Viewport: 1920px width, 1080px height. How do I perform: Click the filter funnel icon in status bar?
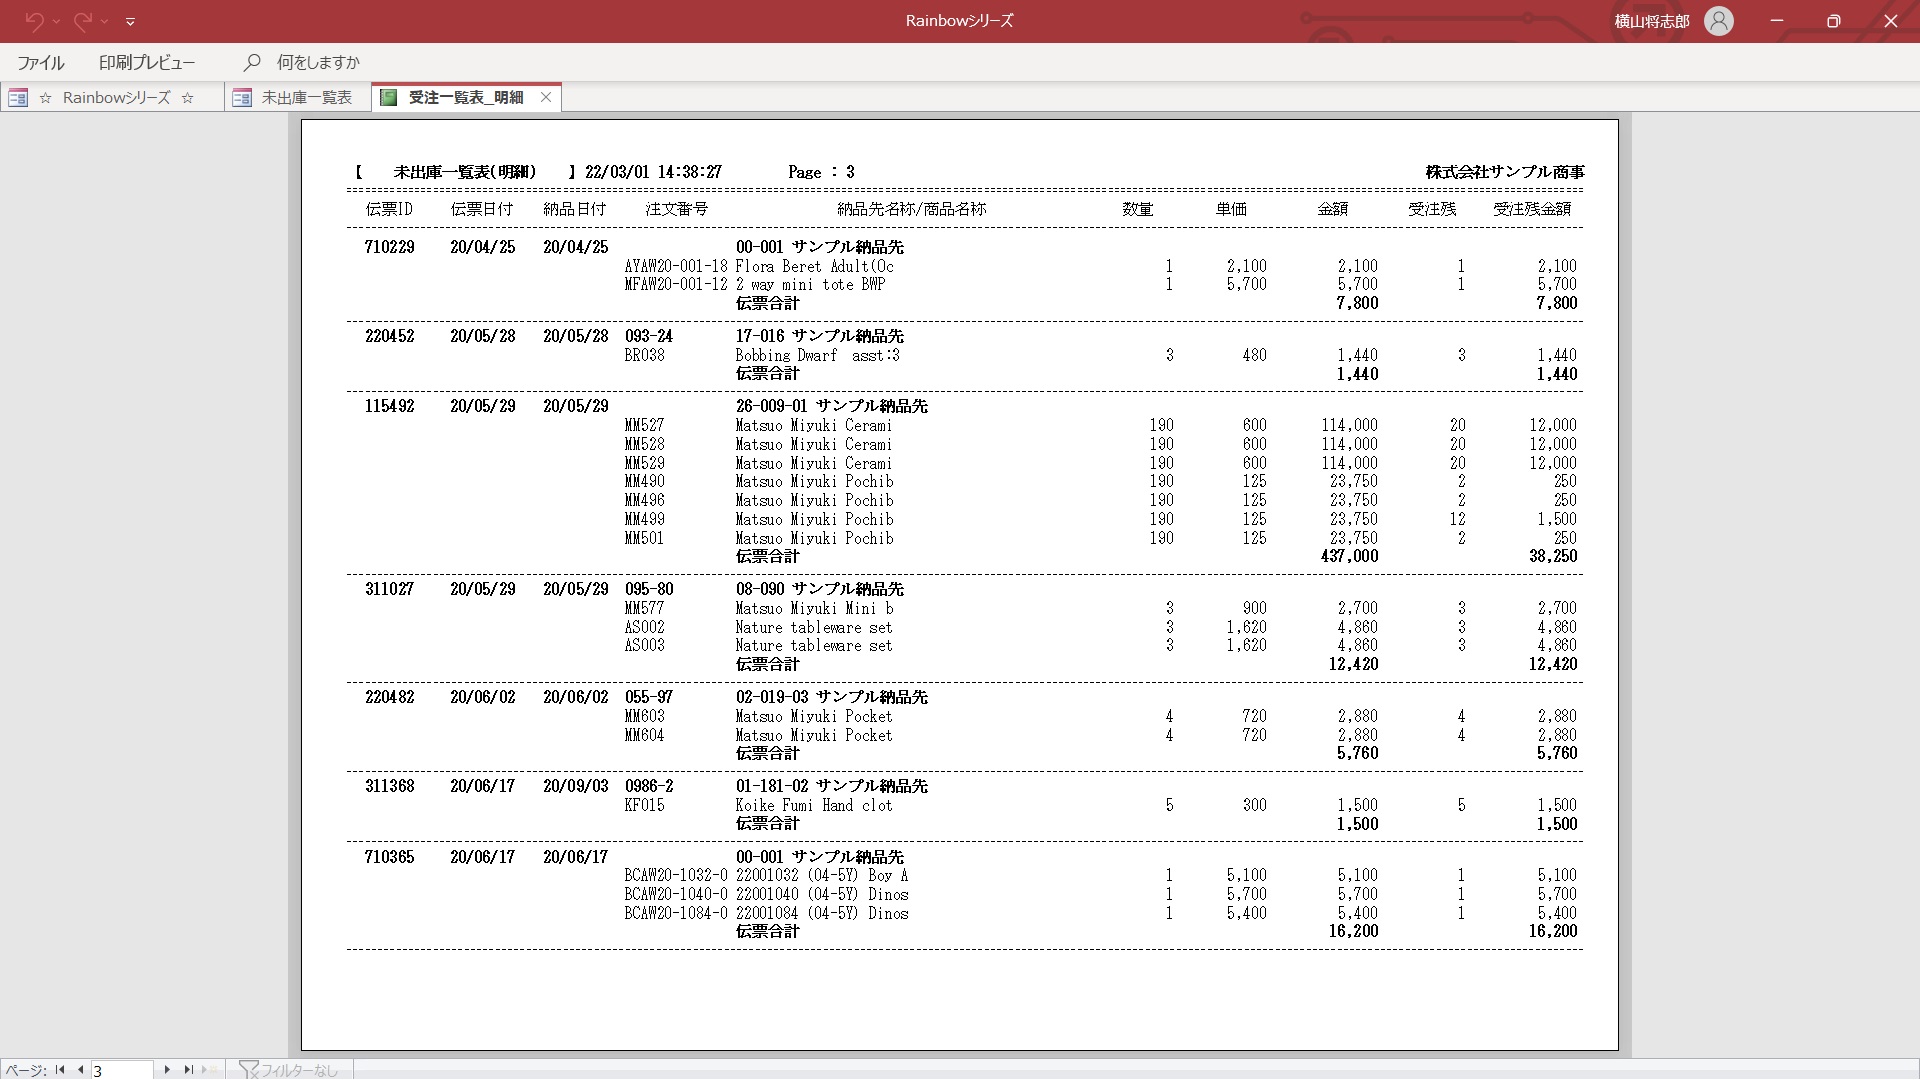pos(248,1070)
